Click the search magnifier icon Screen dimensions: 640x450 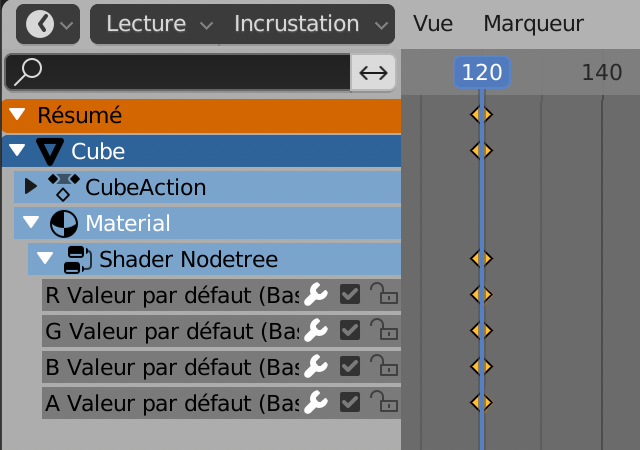[30, 72]
